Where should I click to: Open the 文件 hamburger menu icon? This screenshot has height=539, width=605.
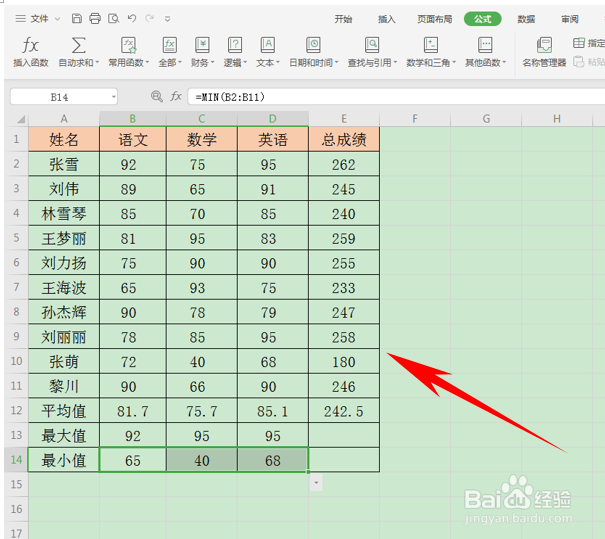point(20,19)
